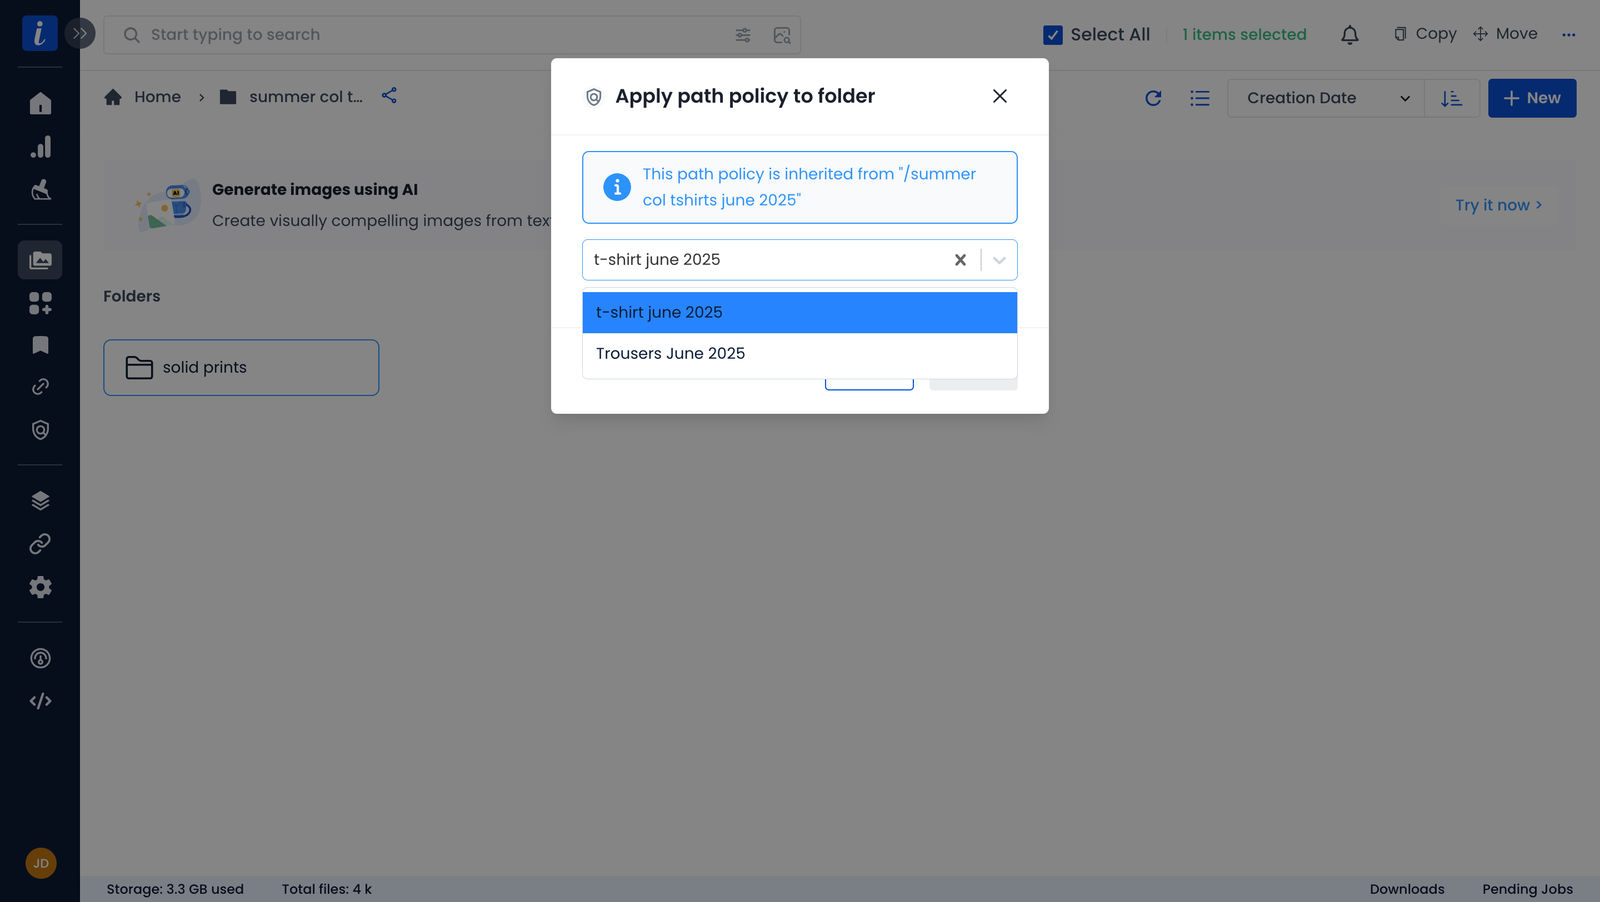1600x902 pixels.
Task: Open the Home icon in the sidebar
Action: coord(40,103)
